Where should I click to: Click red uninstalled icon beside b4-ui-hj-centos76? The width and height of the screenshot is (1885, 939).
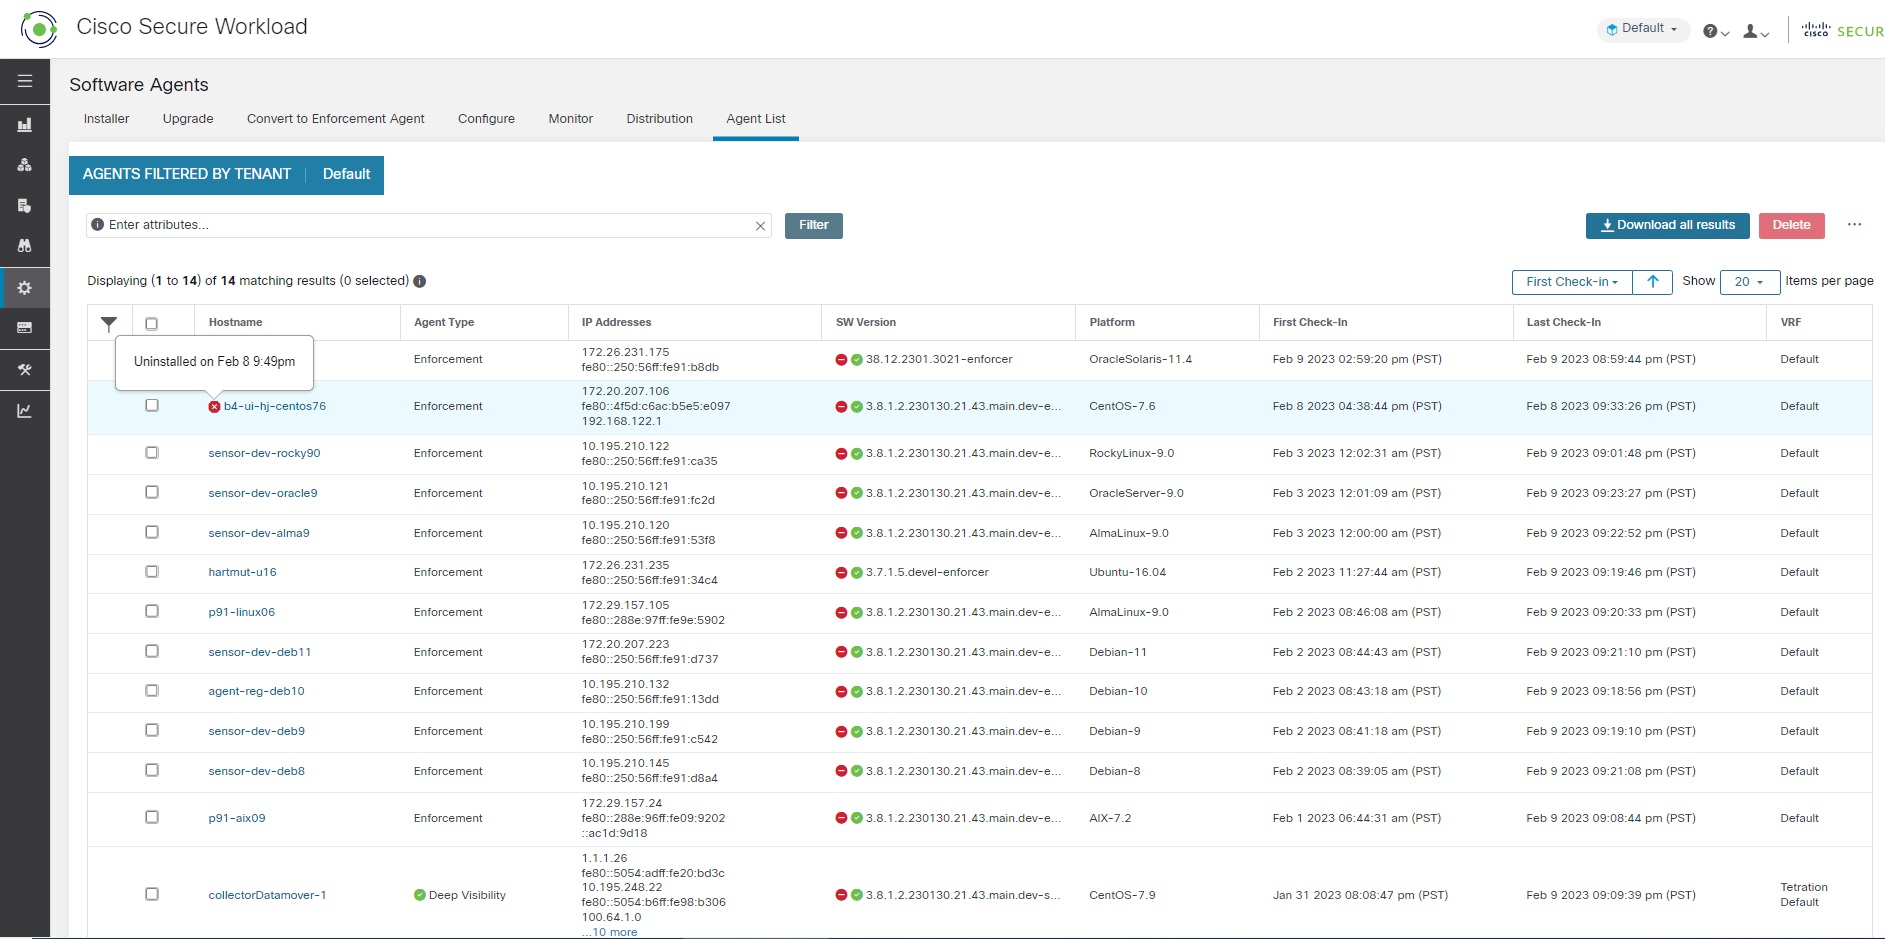coord(214,407)
